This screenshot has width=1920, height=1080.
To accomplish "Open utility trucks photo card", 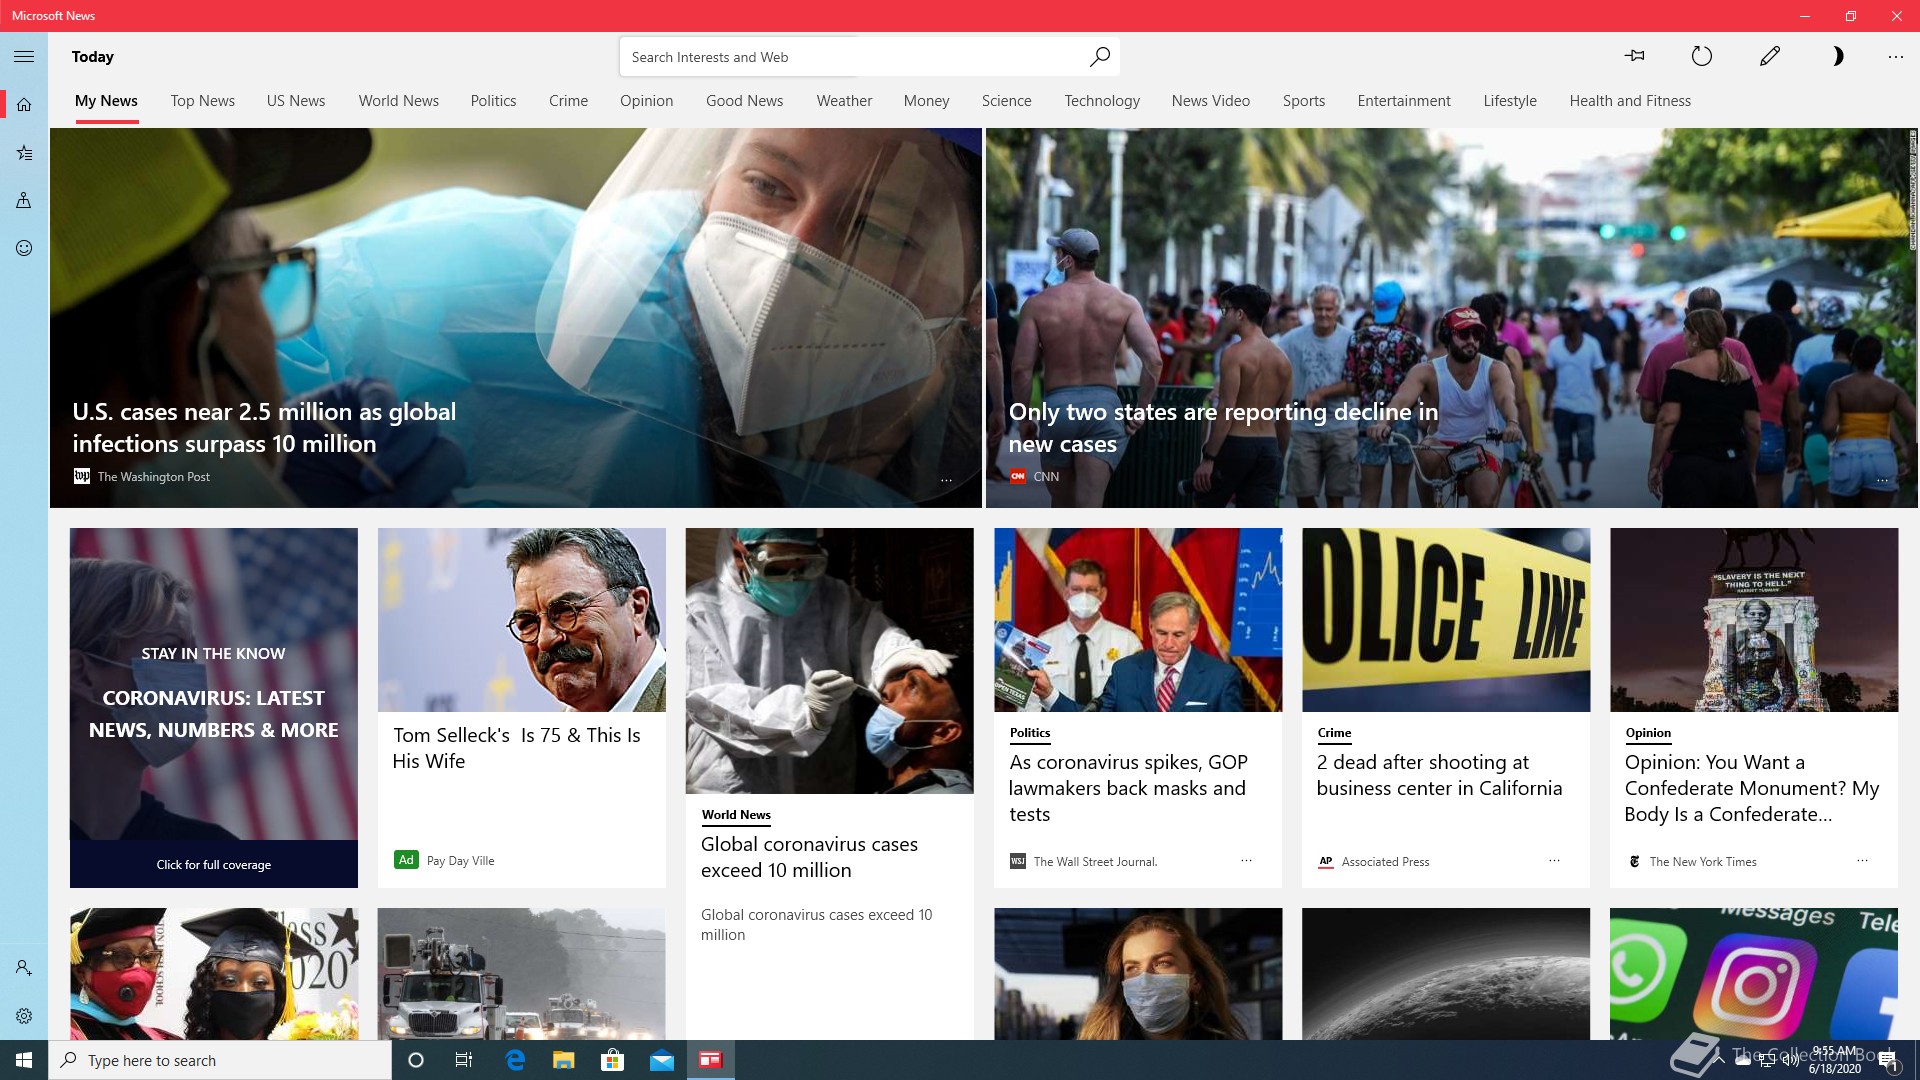I will [x=521, y=973].
